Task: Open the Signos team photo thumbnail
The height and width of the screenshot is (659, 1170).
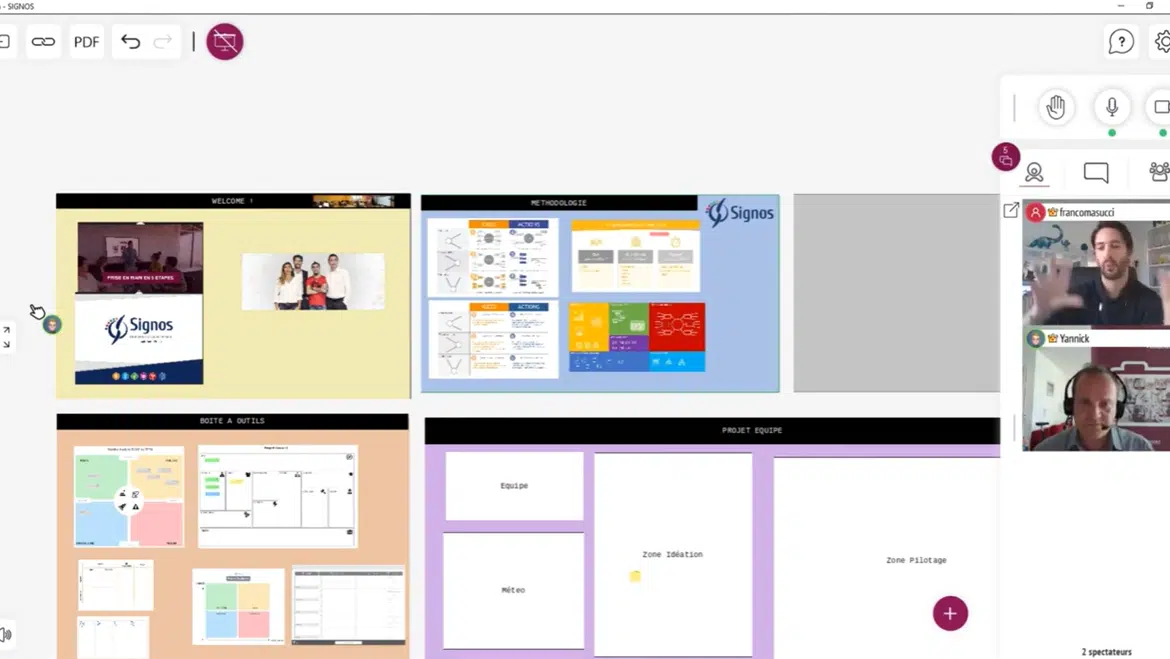Action: [x=313, y=281]
